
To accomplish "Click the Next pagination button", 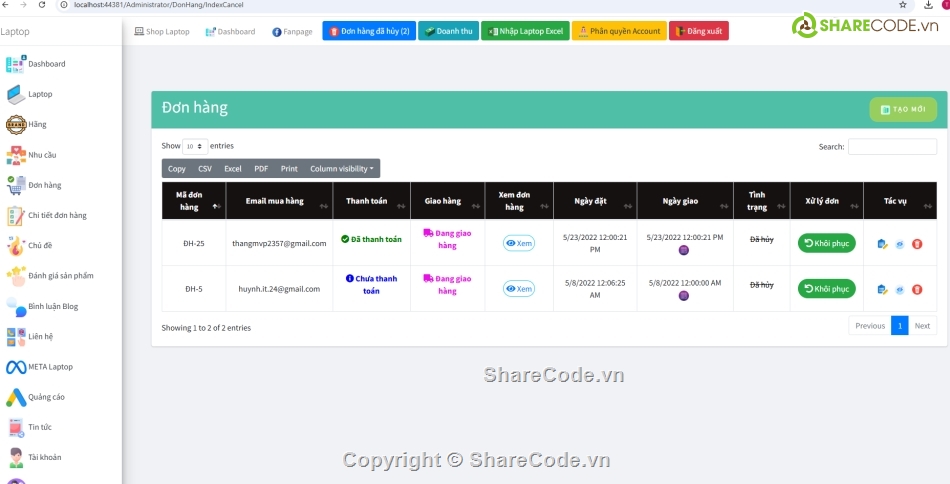I will 922,325.
